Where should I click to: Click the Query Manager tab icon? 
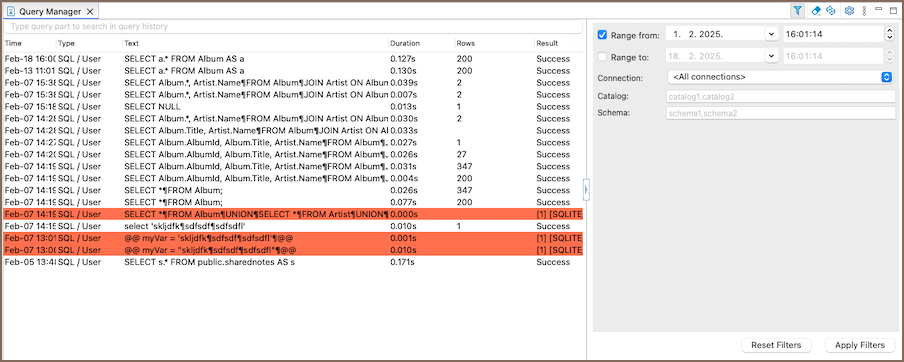(x=10, y=11)
